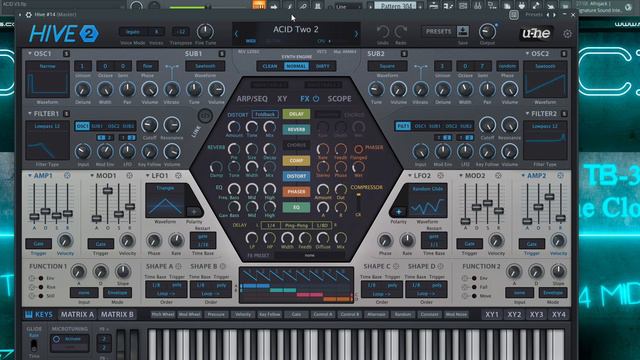Open LFO2 section gear options

click(441, 176)
